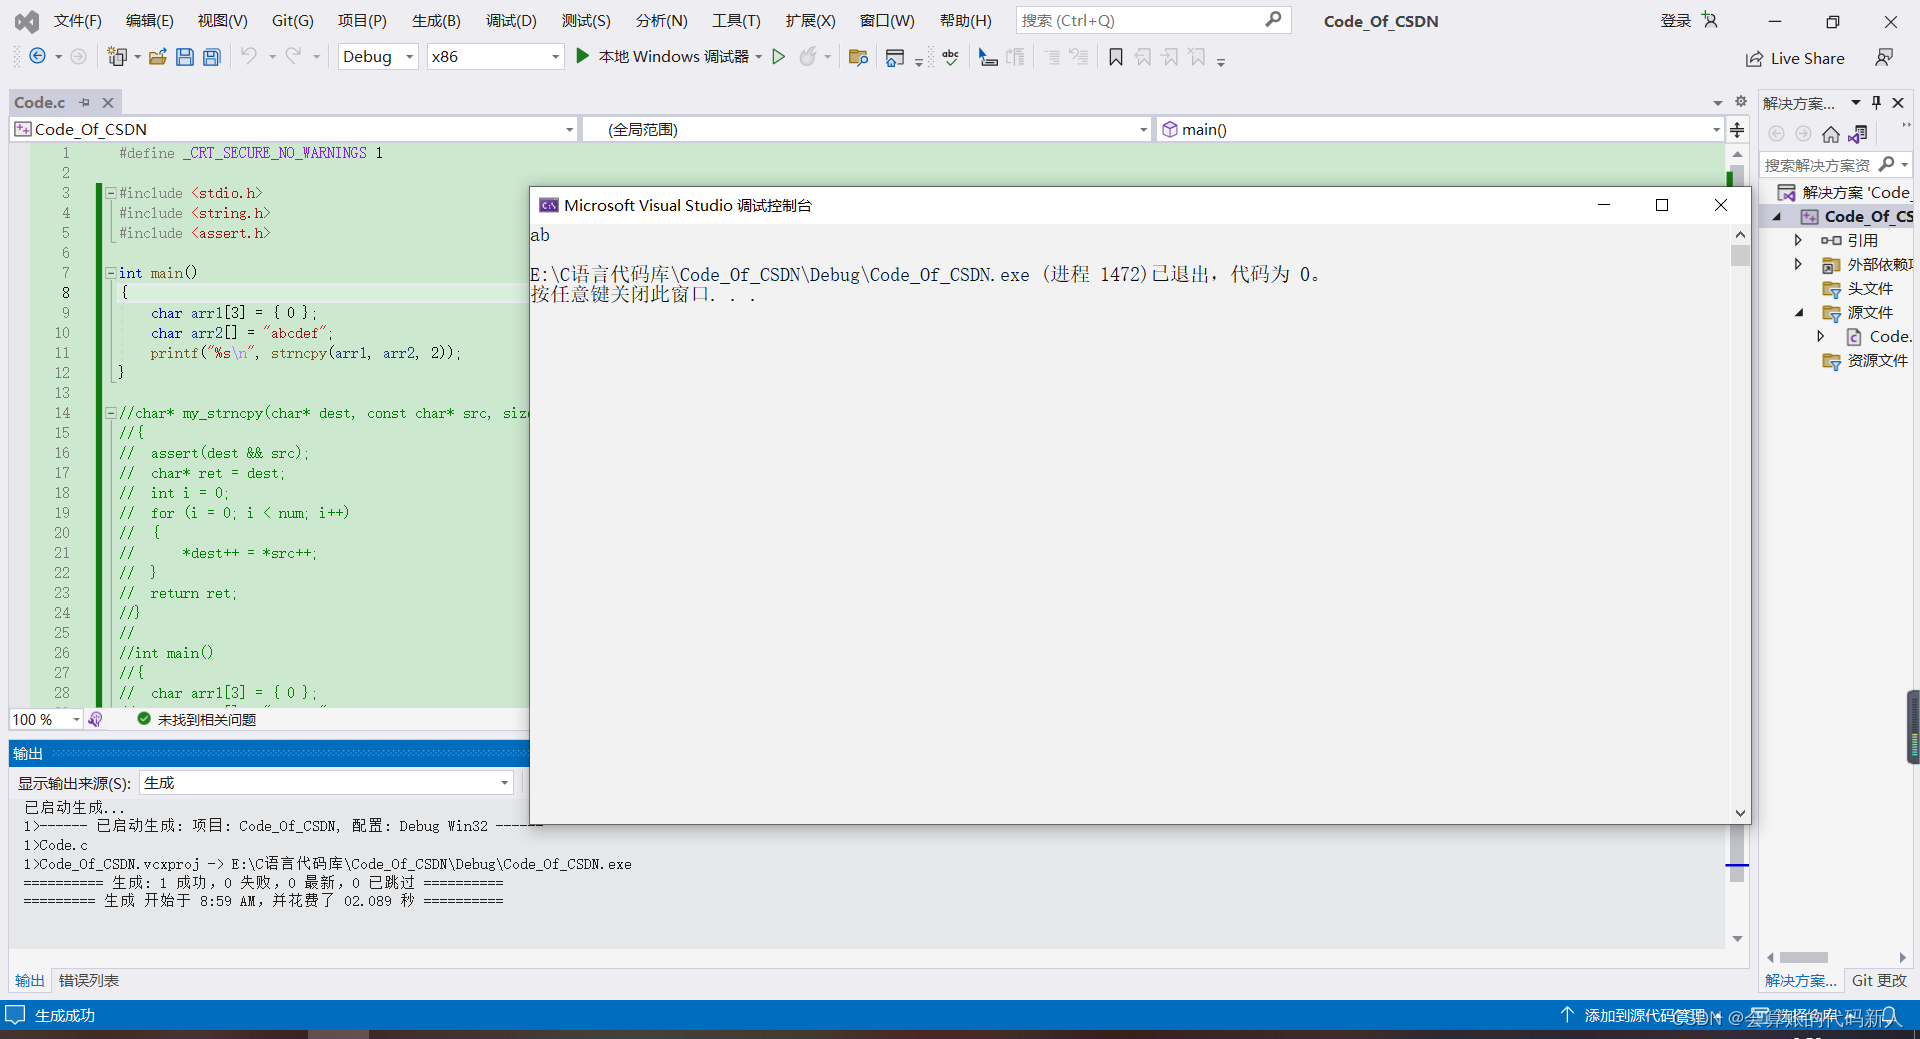Image resolution: width=1920 pixels, height=1039 pixels.
Task: Open the main() member dropdown
Action: click(x=1439, y=129)
